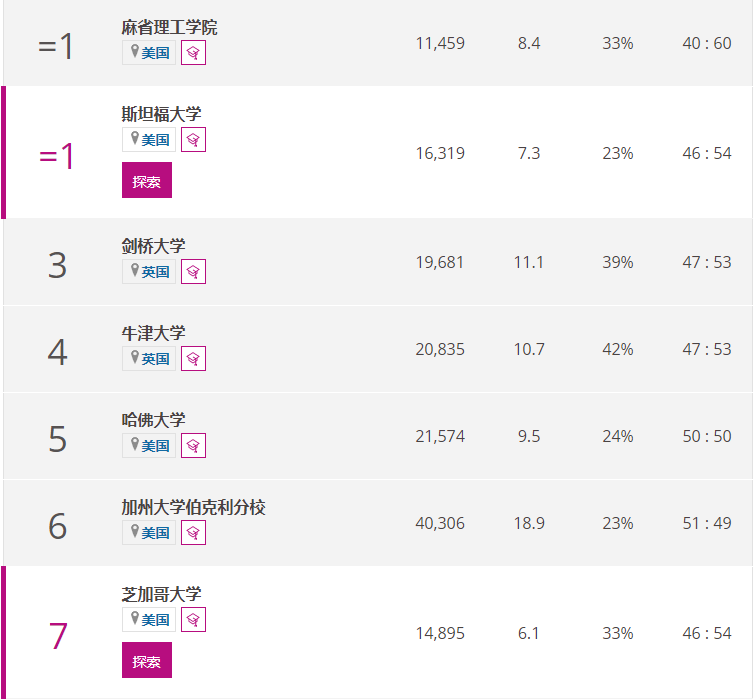The width and height of the screenshot is (755, 699).
Task: Open 牛津大学 university link
Action: [x=153, y=333]
